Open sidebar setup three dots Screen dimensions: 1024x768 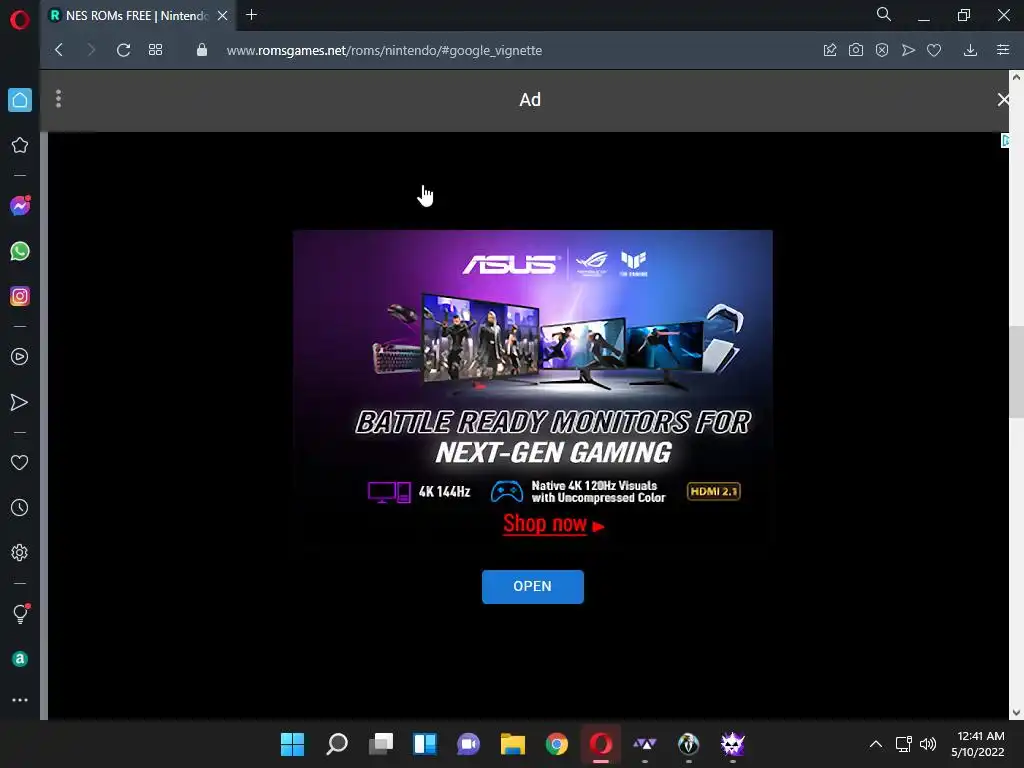pyautogui.click(x=20, y=699)
